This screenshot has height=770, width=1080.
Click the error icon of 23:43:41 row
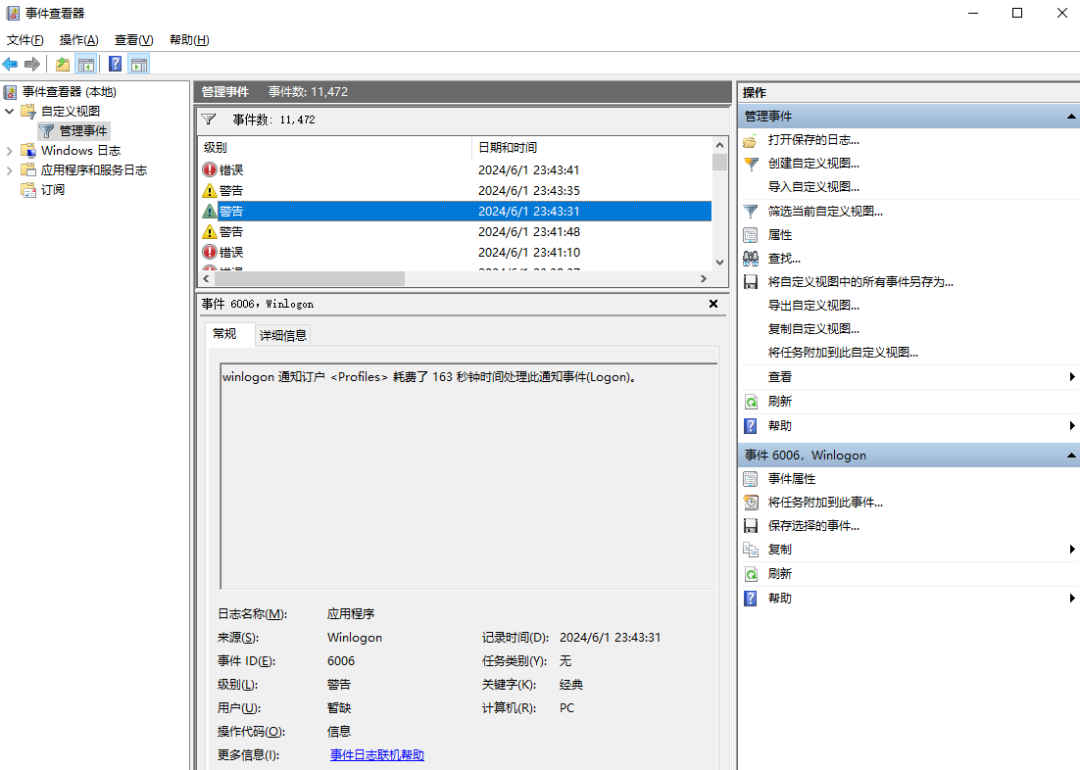(209, 169)
